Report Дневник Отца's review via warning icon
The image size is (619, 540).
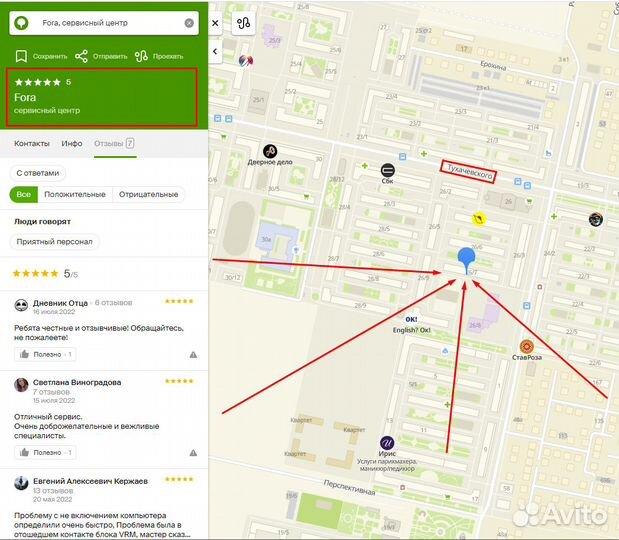pos(193,354)
